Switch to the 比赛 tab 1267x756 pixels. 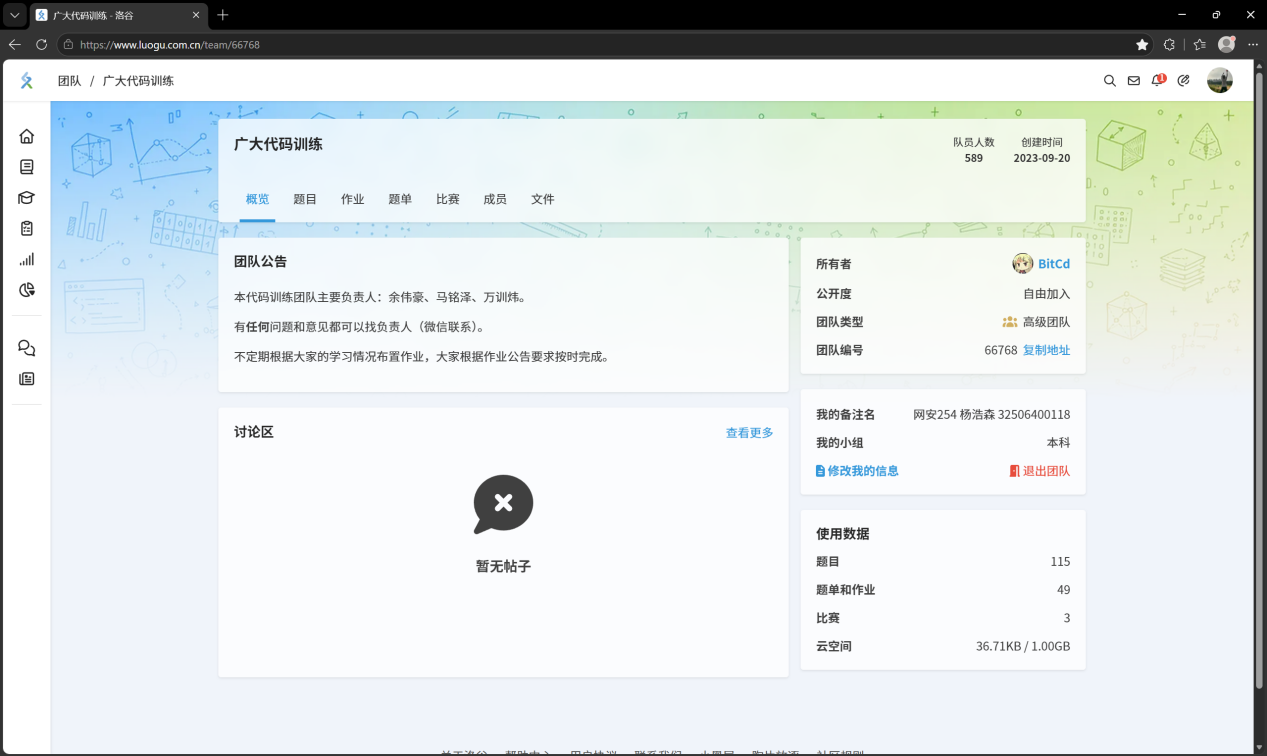[x=448, y=199]
